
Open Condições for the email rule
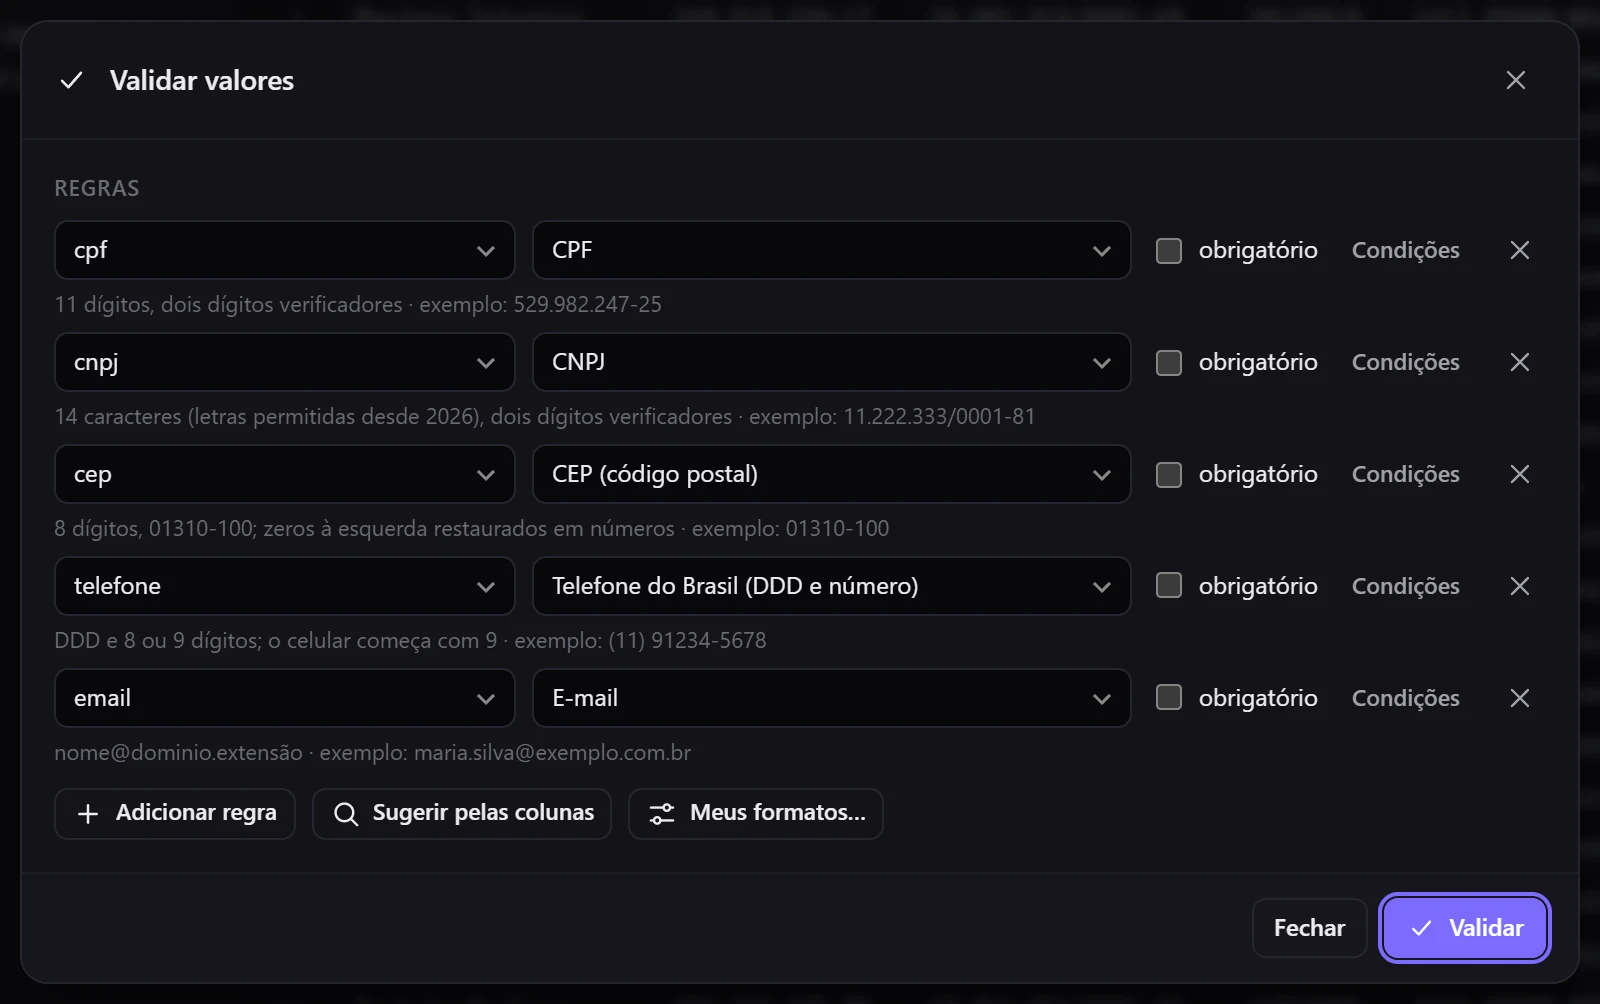tap(1405, 698)
